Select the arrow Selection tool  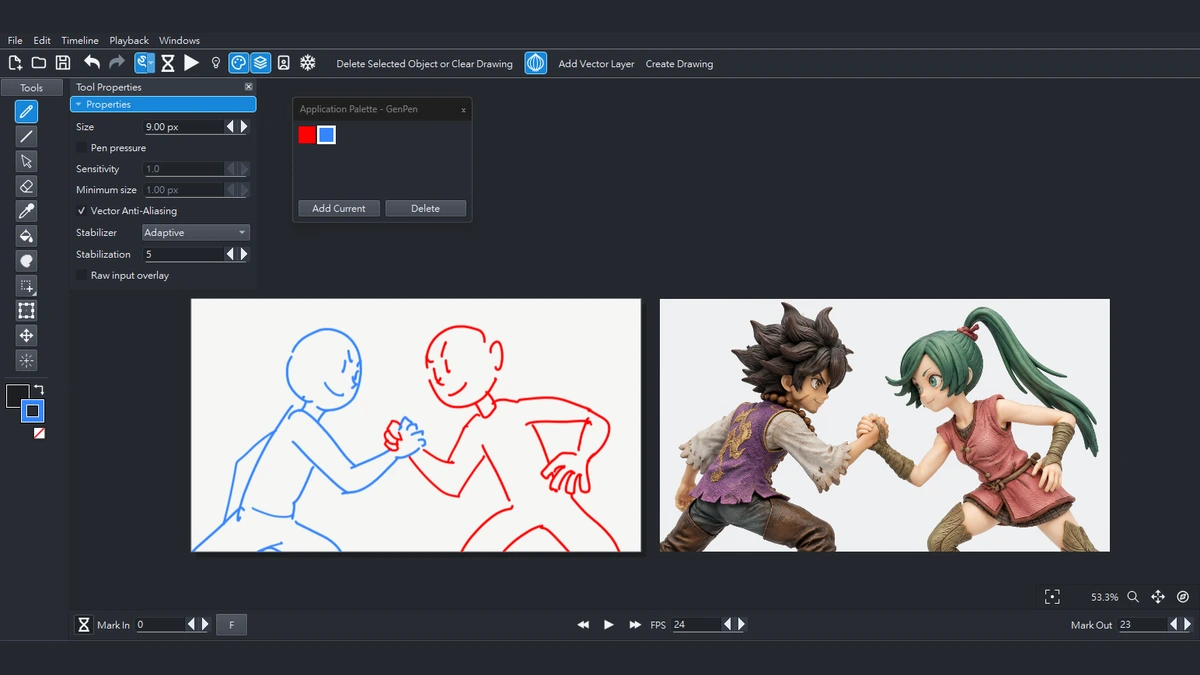pyautogui.click(x=27, y=161)
